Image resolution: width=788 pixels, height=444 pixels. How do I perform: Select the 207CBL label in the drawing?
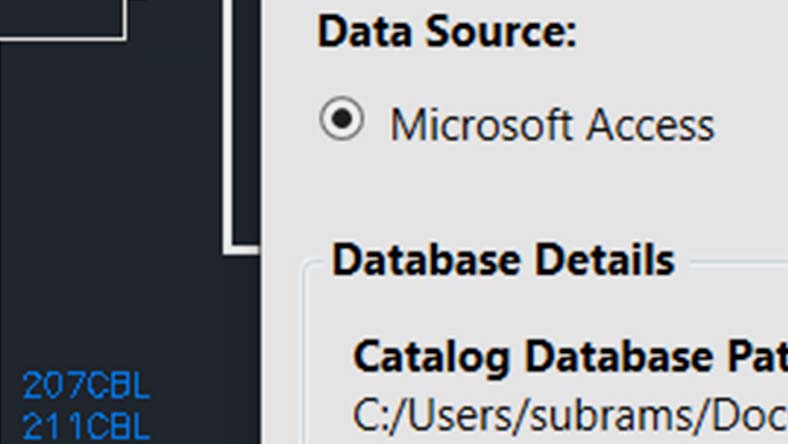click(86, 385)
